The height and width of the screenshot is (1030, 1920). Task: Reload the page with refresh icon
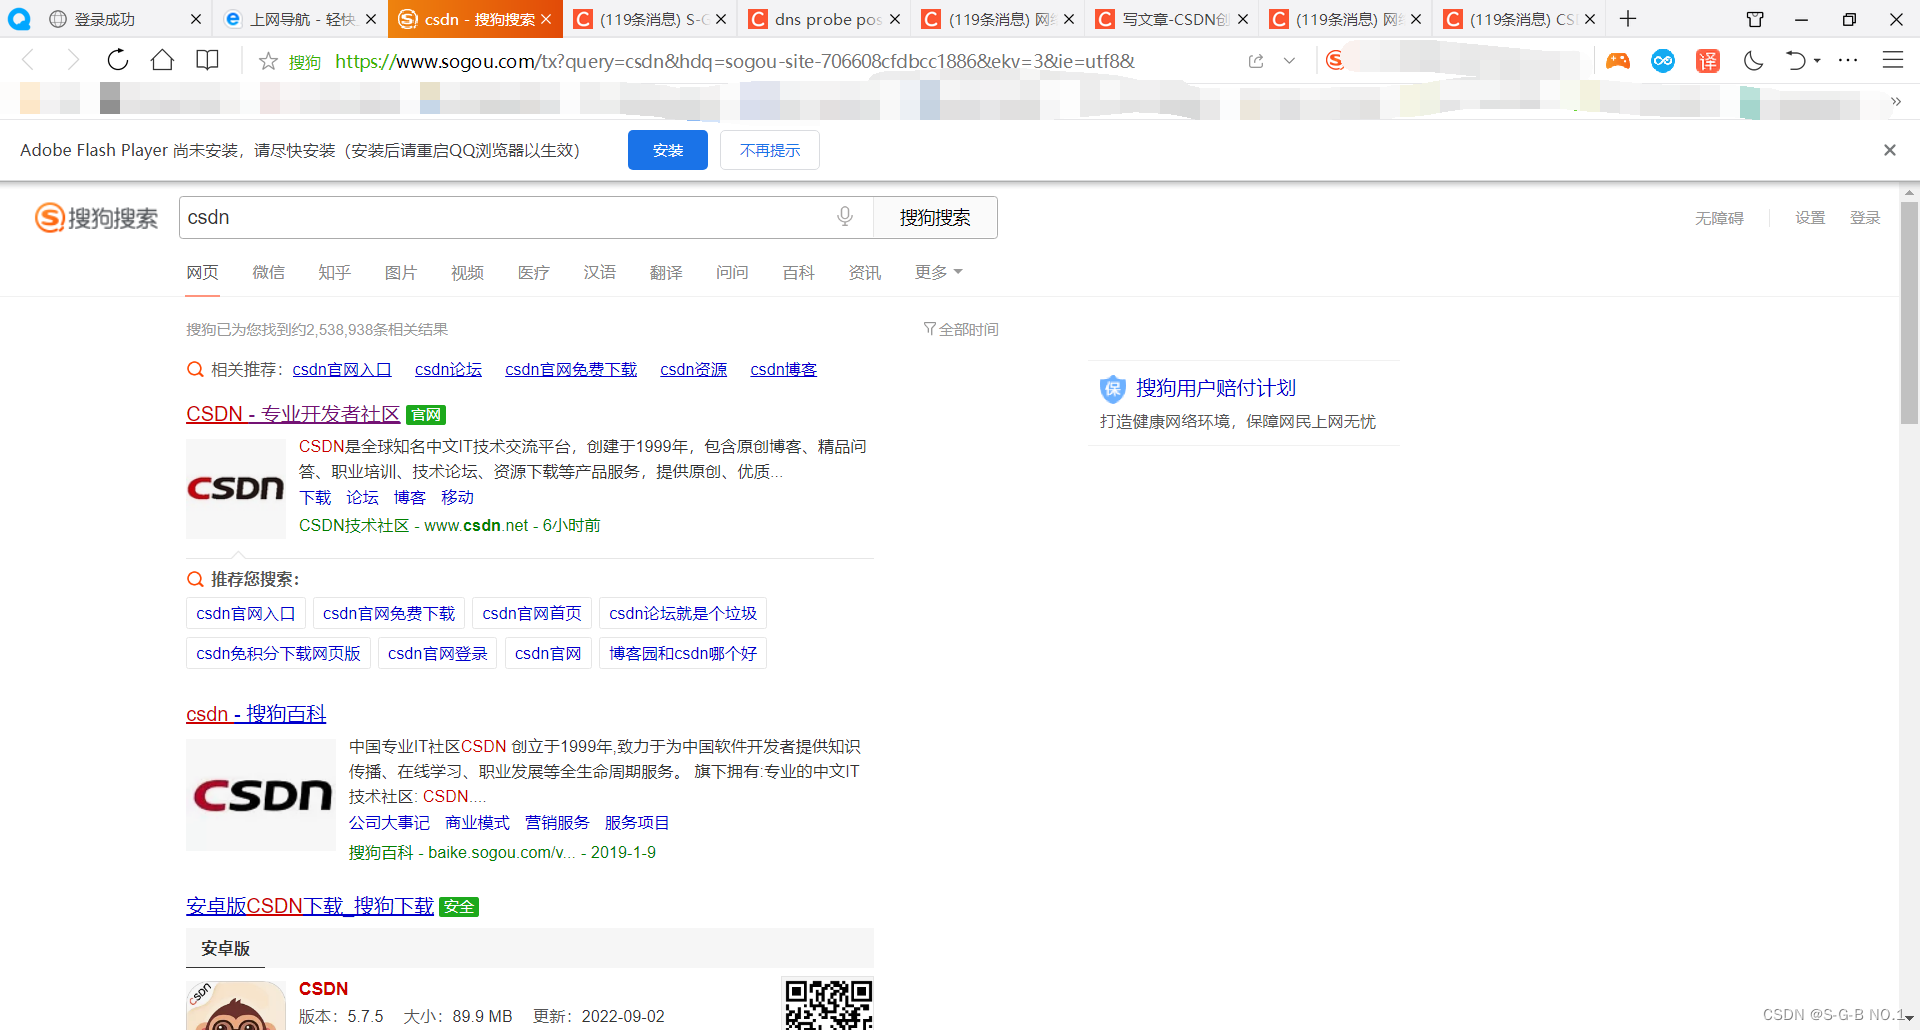[118, 60]
